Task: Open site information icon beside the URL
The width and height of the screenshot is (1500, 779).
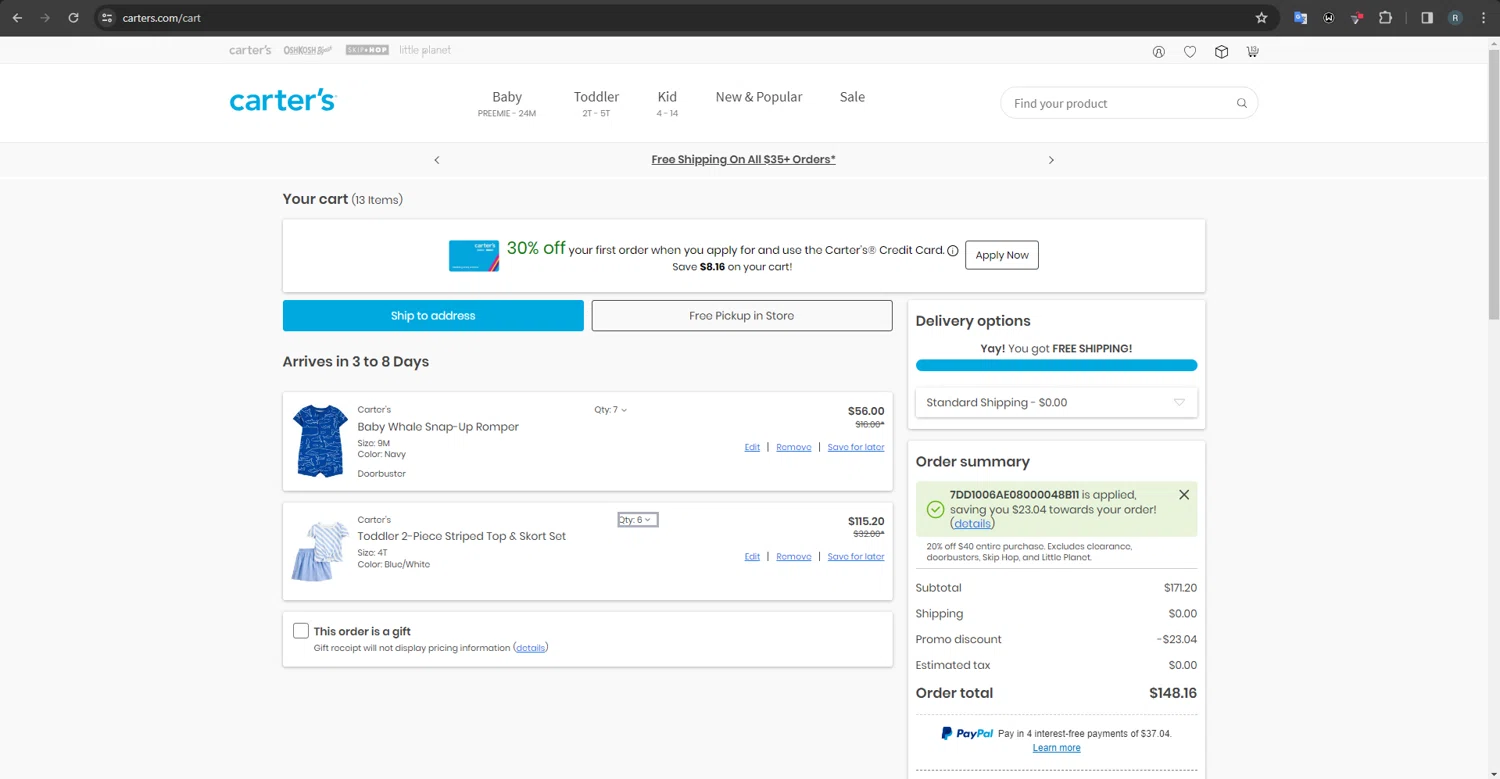Action: 107,18
